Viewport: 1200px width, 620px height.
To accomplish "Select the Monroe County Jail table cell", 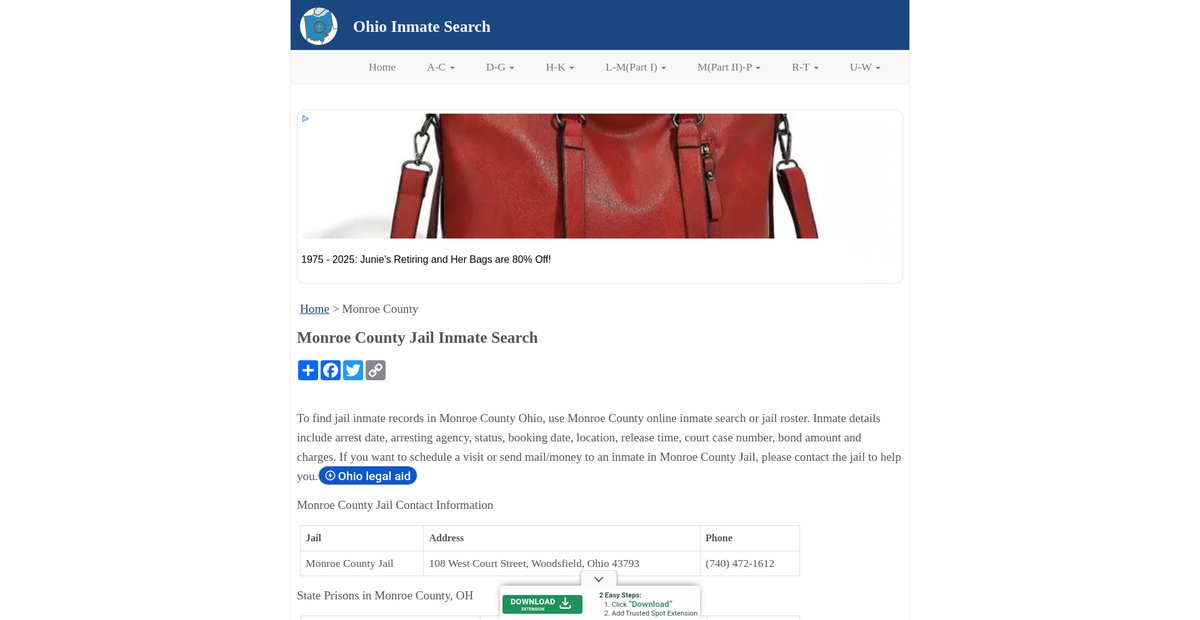I will 362,563.
